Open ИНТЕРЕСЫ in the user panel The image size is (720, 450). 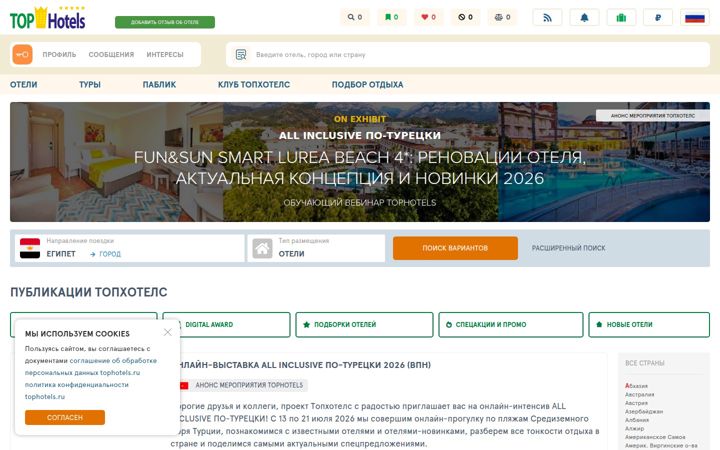(165, 54)
